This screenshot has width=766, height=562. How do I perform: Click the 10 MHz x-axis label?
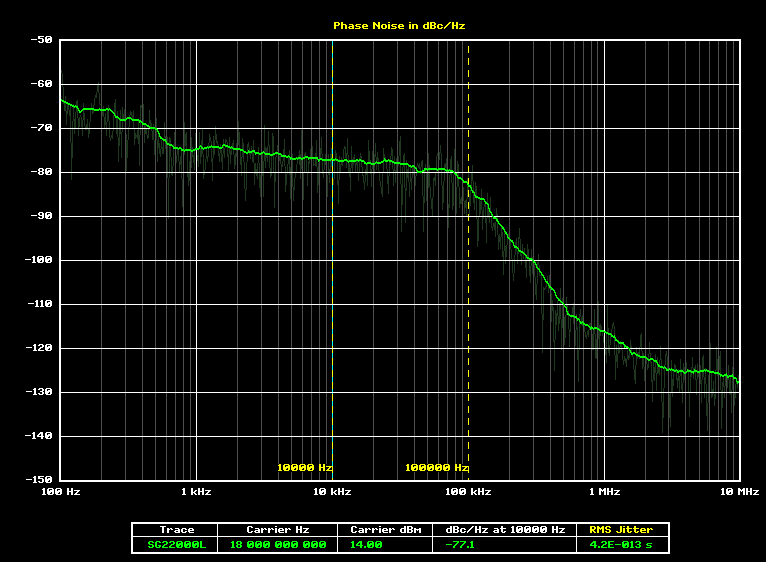740,492
